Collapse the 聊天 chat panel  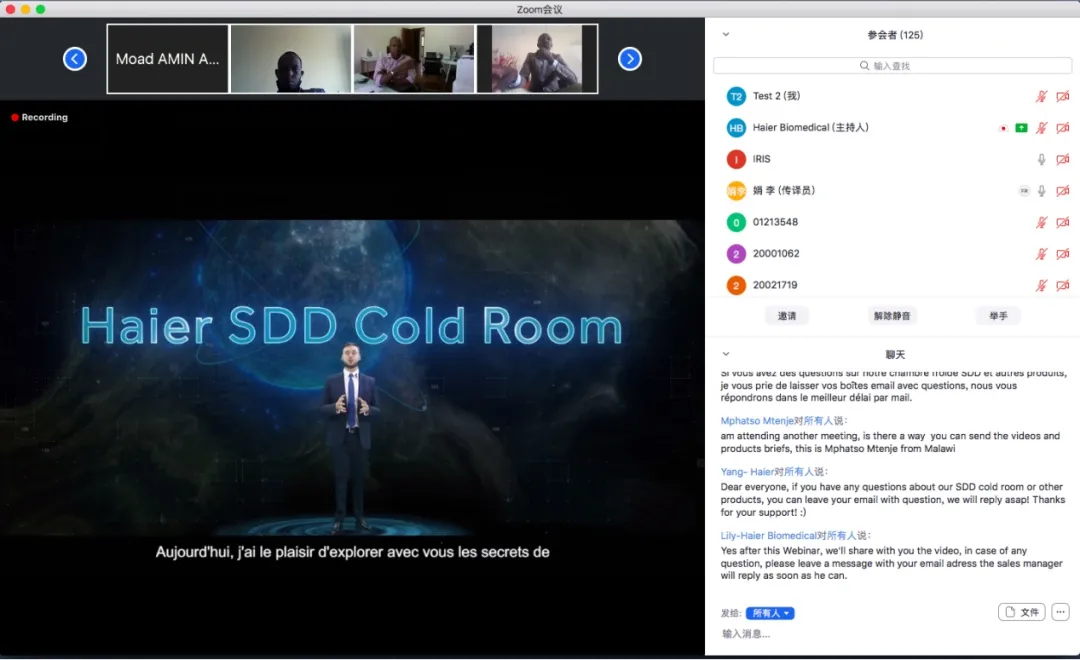pyautogui.click(x=725, y=353)
